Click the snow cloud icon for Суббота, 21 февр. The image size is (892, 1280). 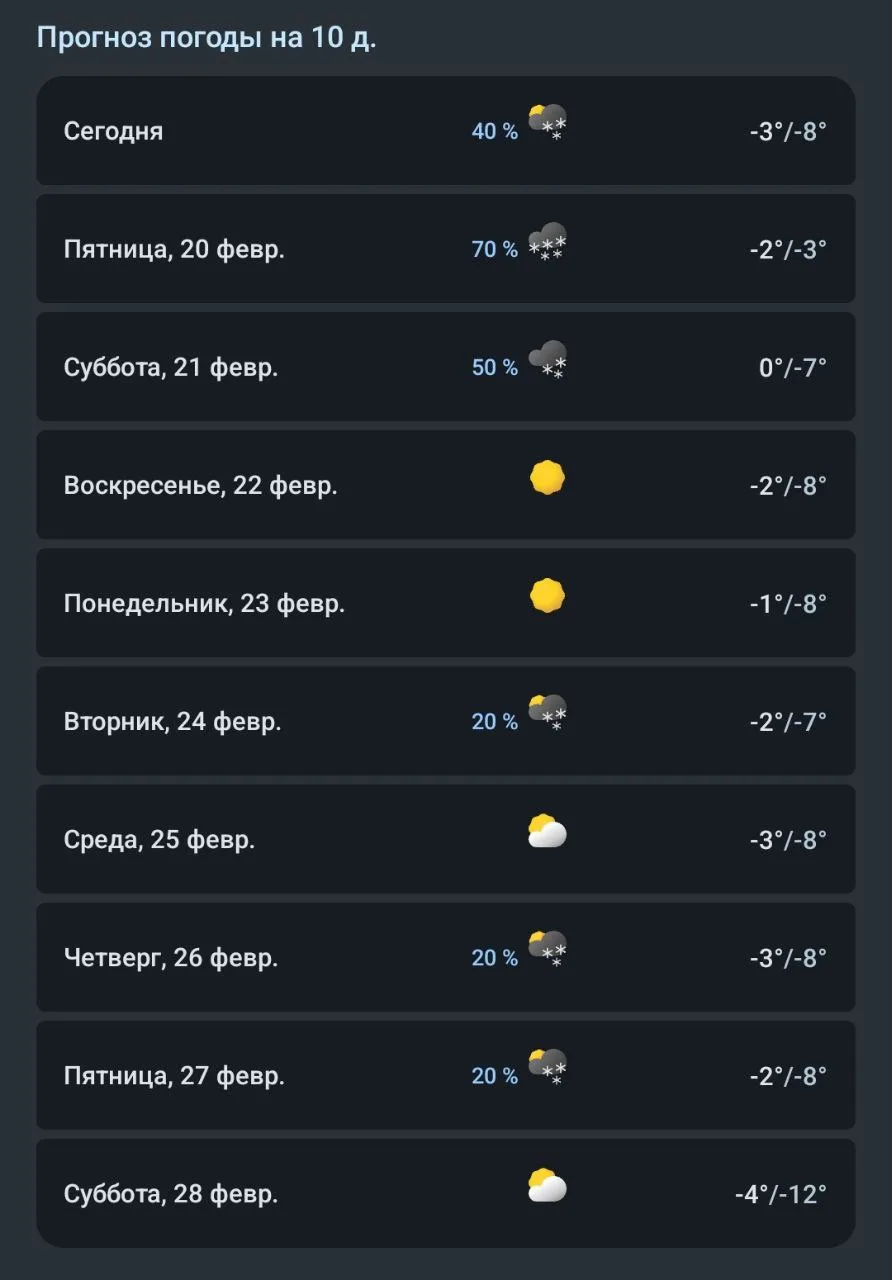point(547,359)
